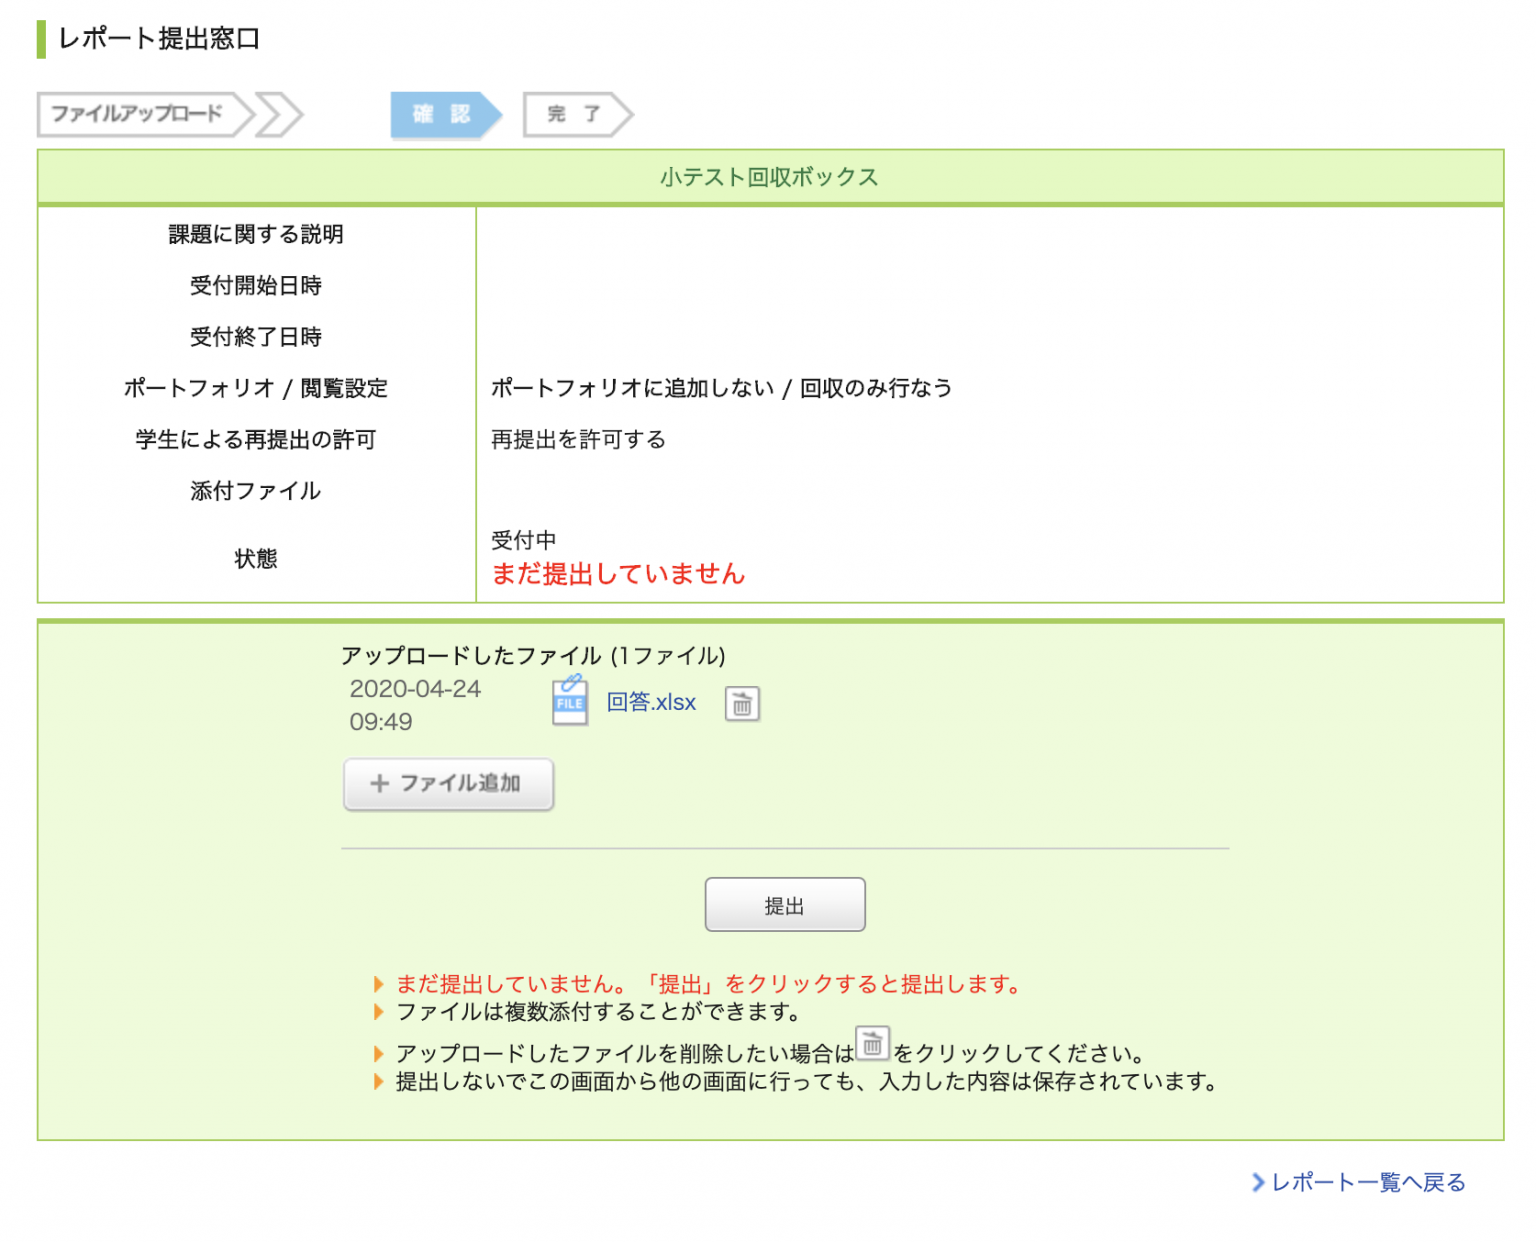Click the upload timestamp 2020-04-24 09:49
The image size is (1536, 1242).
click(x=416, y=704)
